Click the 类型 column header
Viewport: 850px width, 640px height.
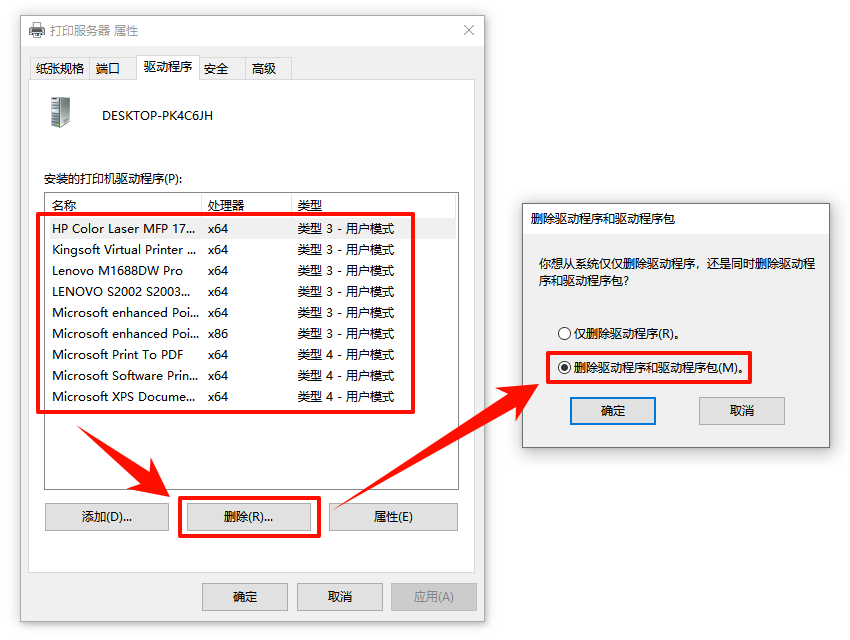374,205
